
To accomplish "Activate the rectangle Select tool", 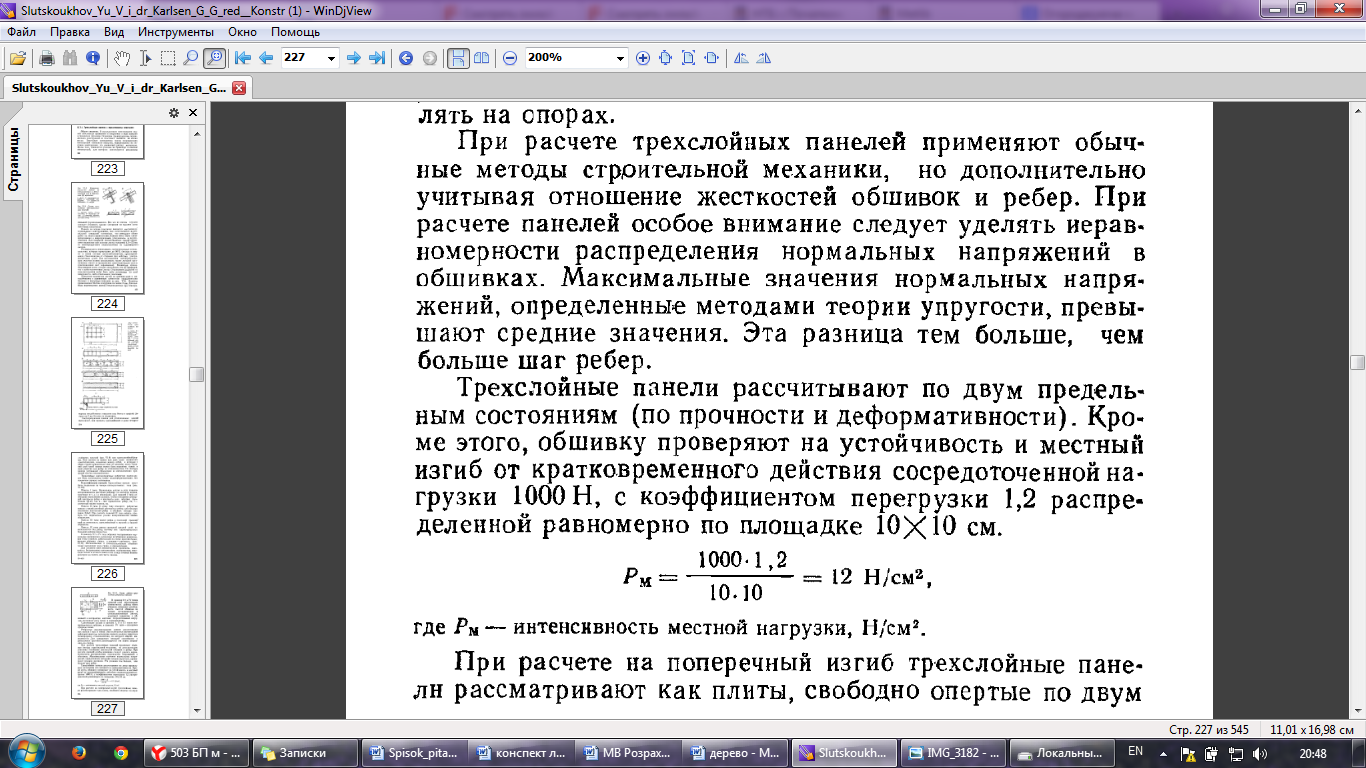I will [x=168, y=58].
